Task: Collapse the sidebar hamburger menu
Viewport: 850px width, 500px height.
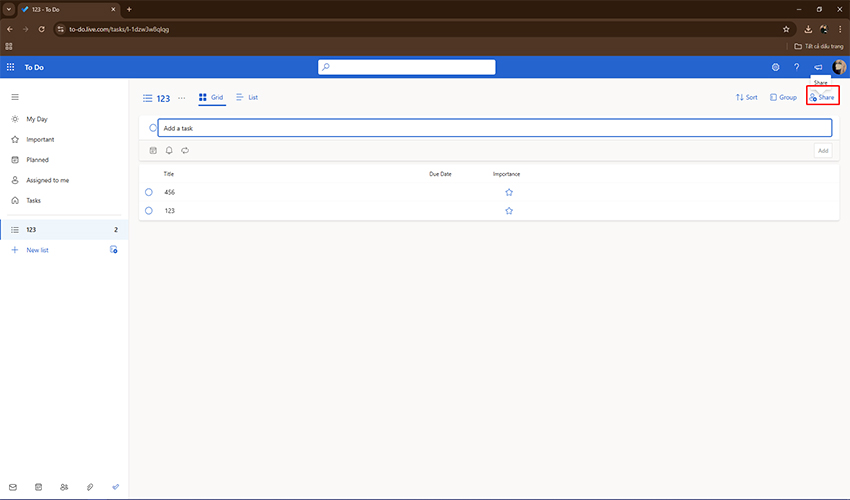Action: tap(15, 97)
